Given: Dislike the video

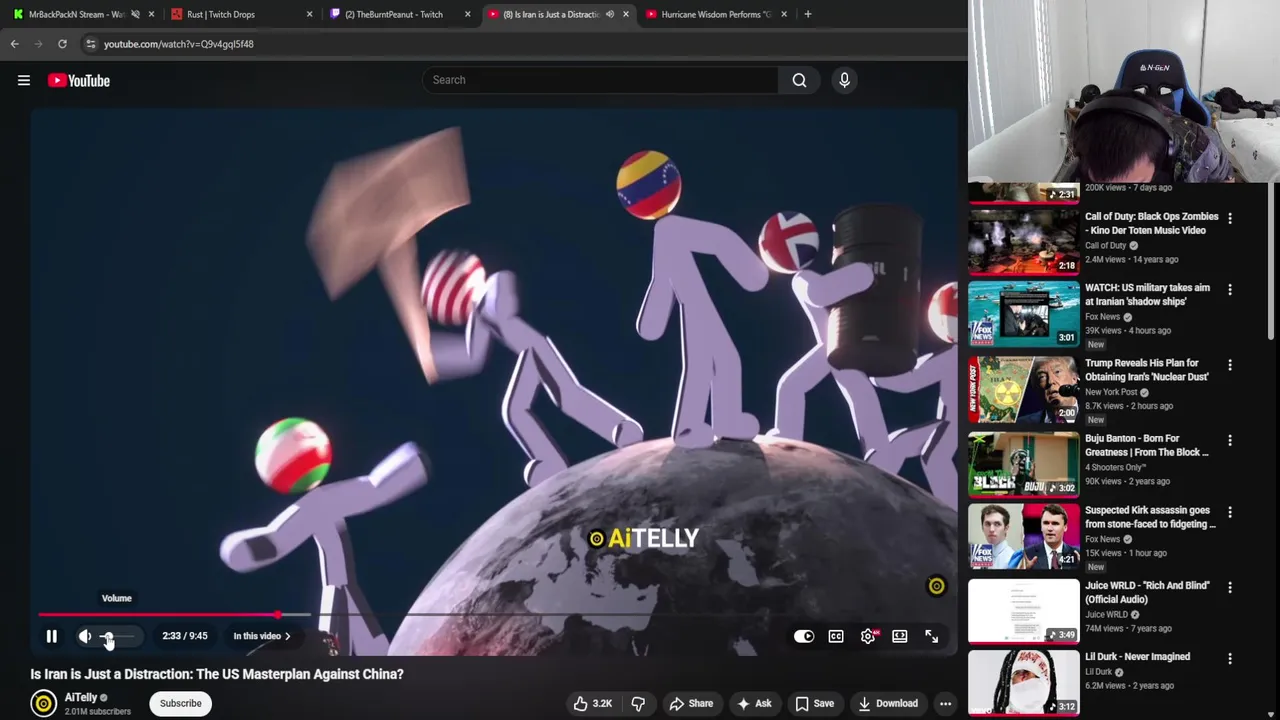Looking at the screenshot, I should pyautogui.click(x=638, y=703).
